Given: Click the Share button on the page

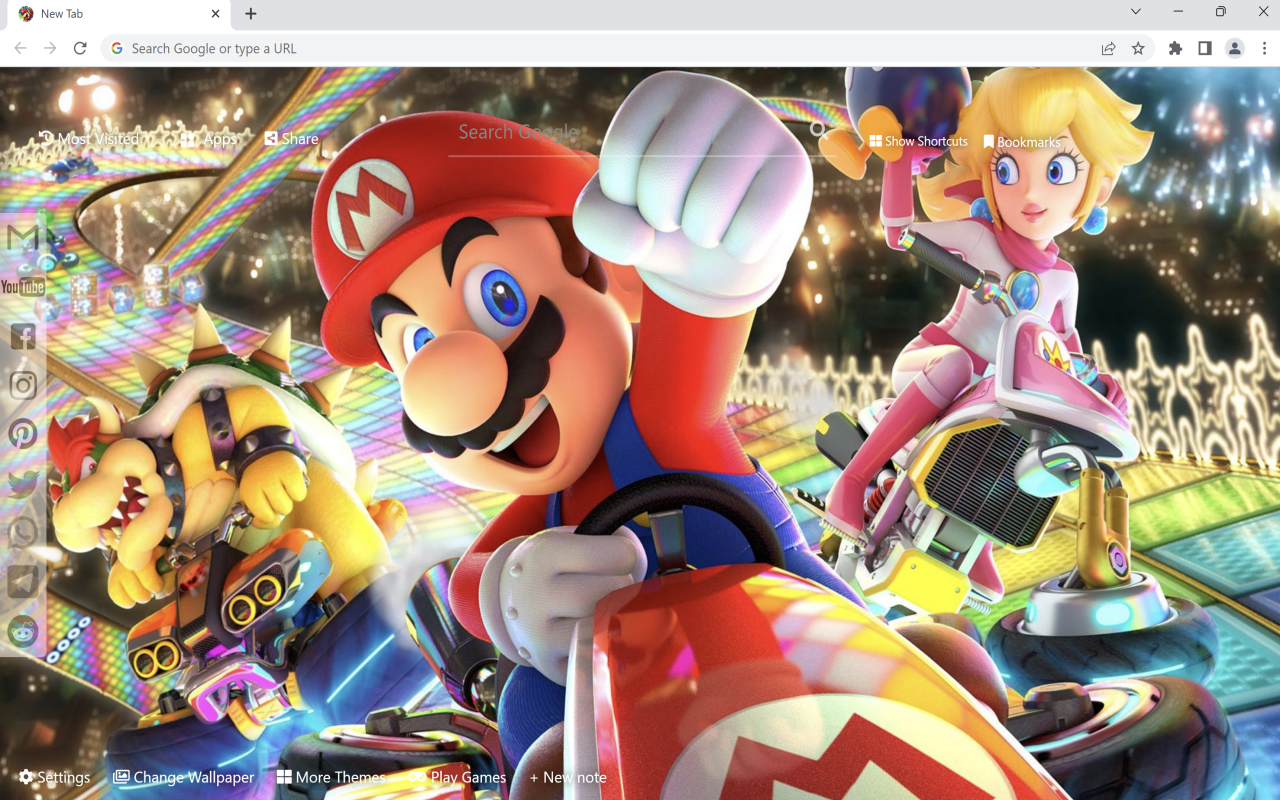Looking at the screenshot, I should pyautogui.click(x=291, y=139).
